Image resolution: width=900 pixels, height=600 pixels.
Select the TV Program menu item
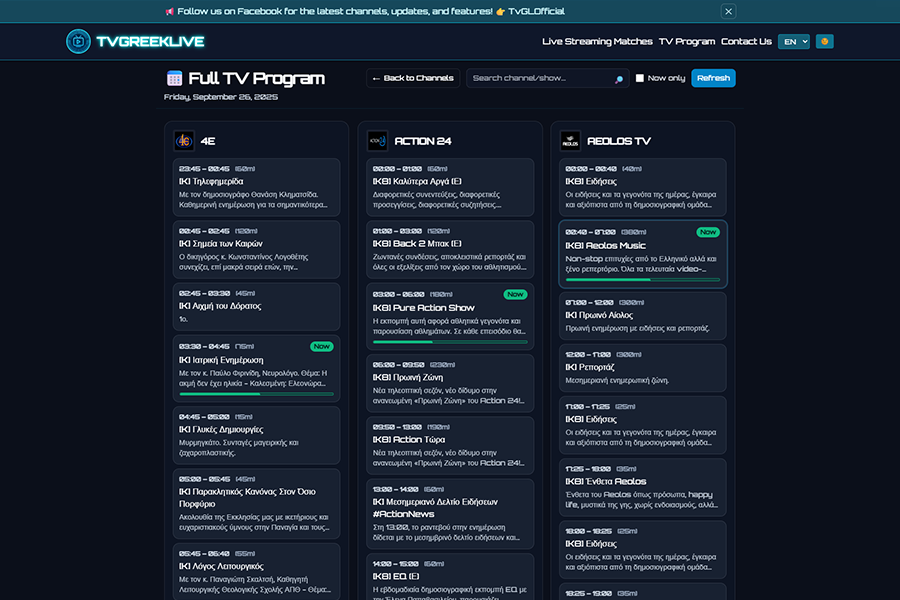pyautogui.click(x=688, y=41)
